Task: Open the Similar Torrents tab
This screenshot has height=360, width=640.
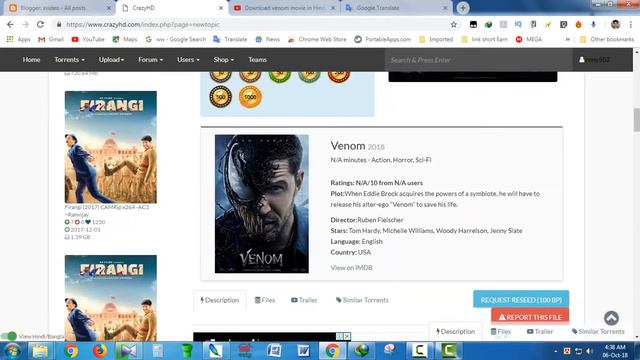Action: click(x=362, y=300)
